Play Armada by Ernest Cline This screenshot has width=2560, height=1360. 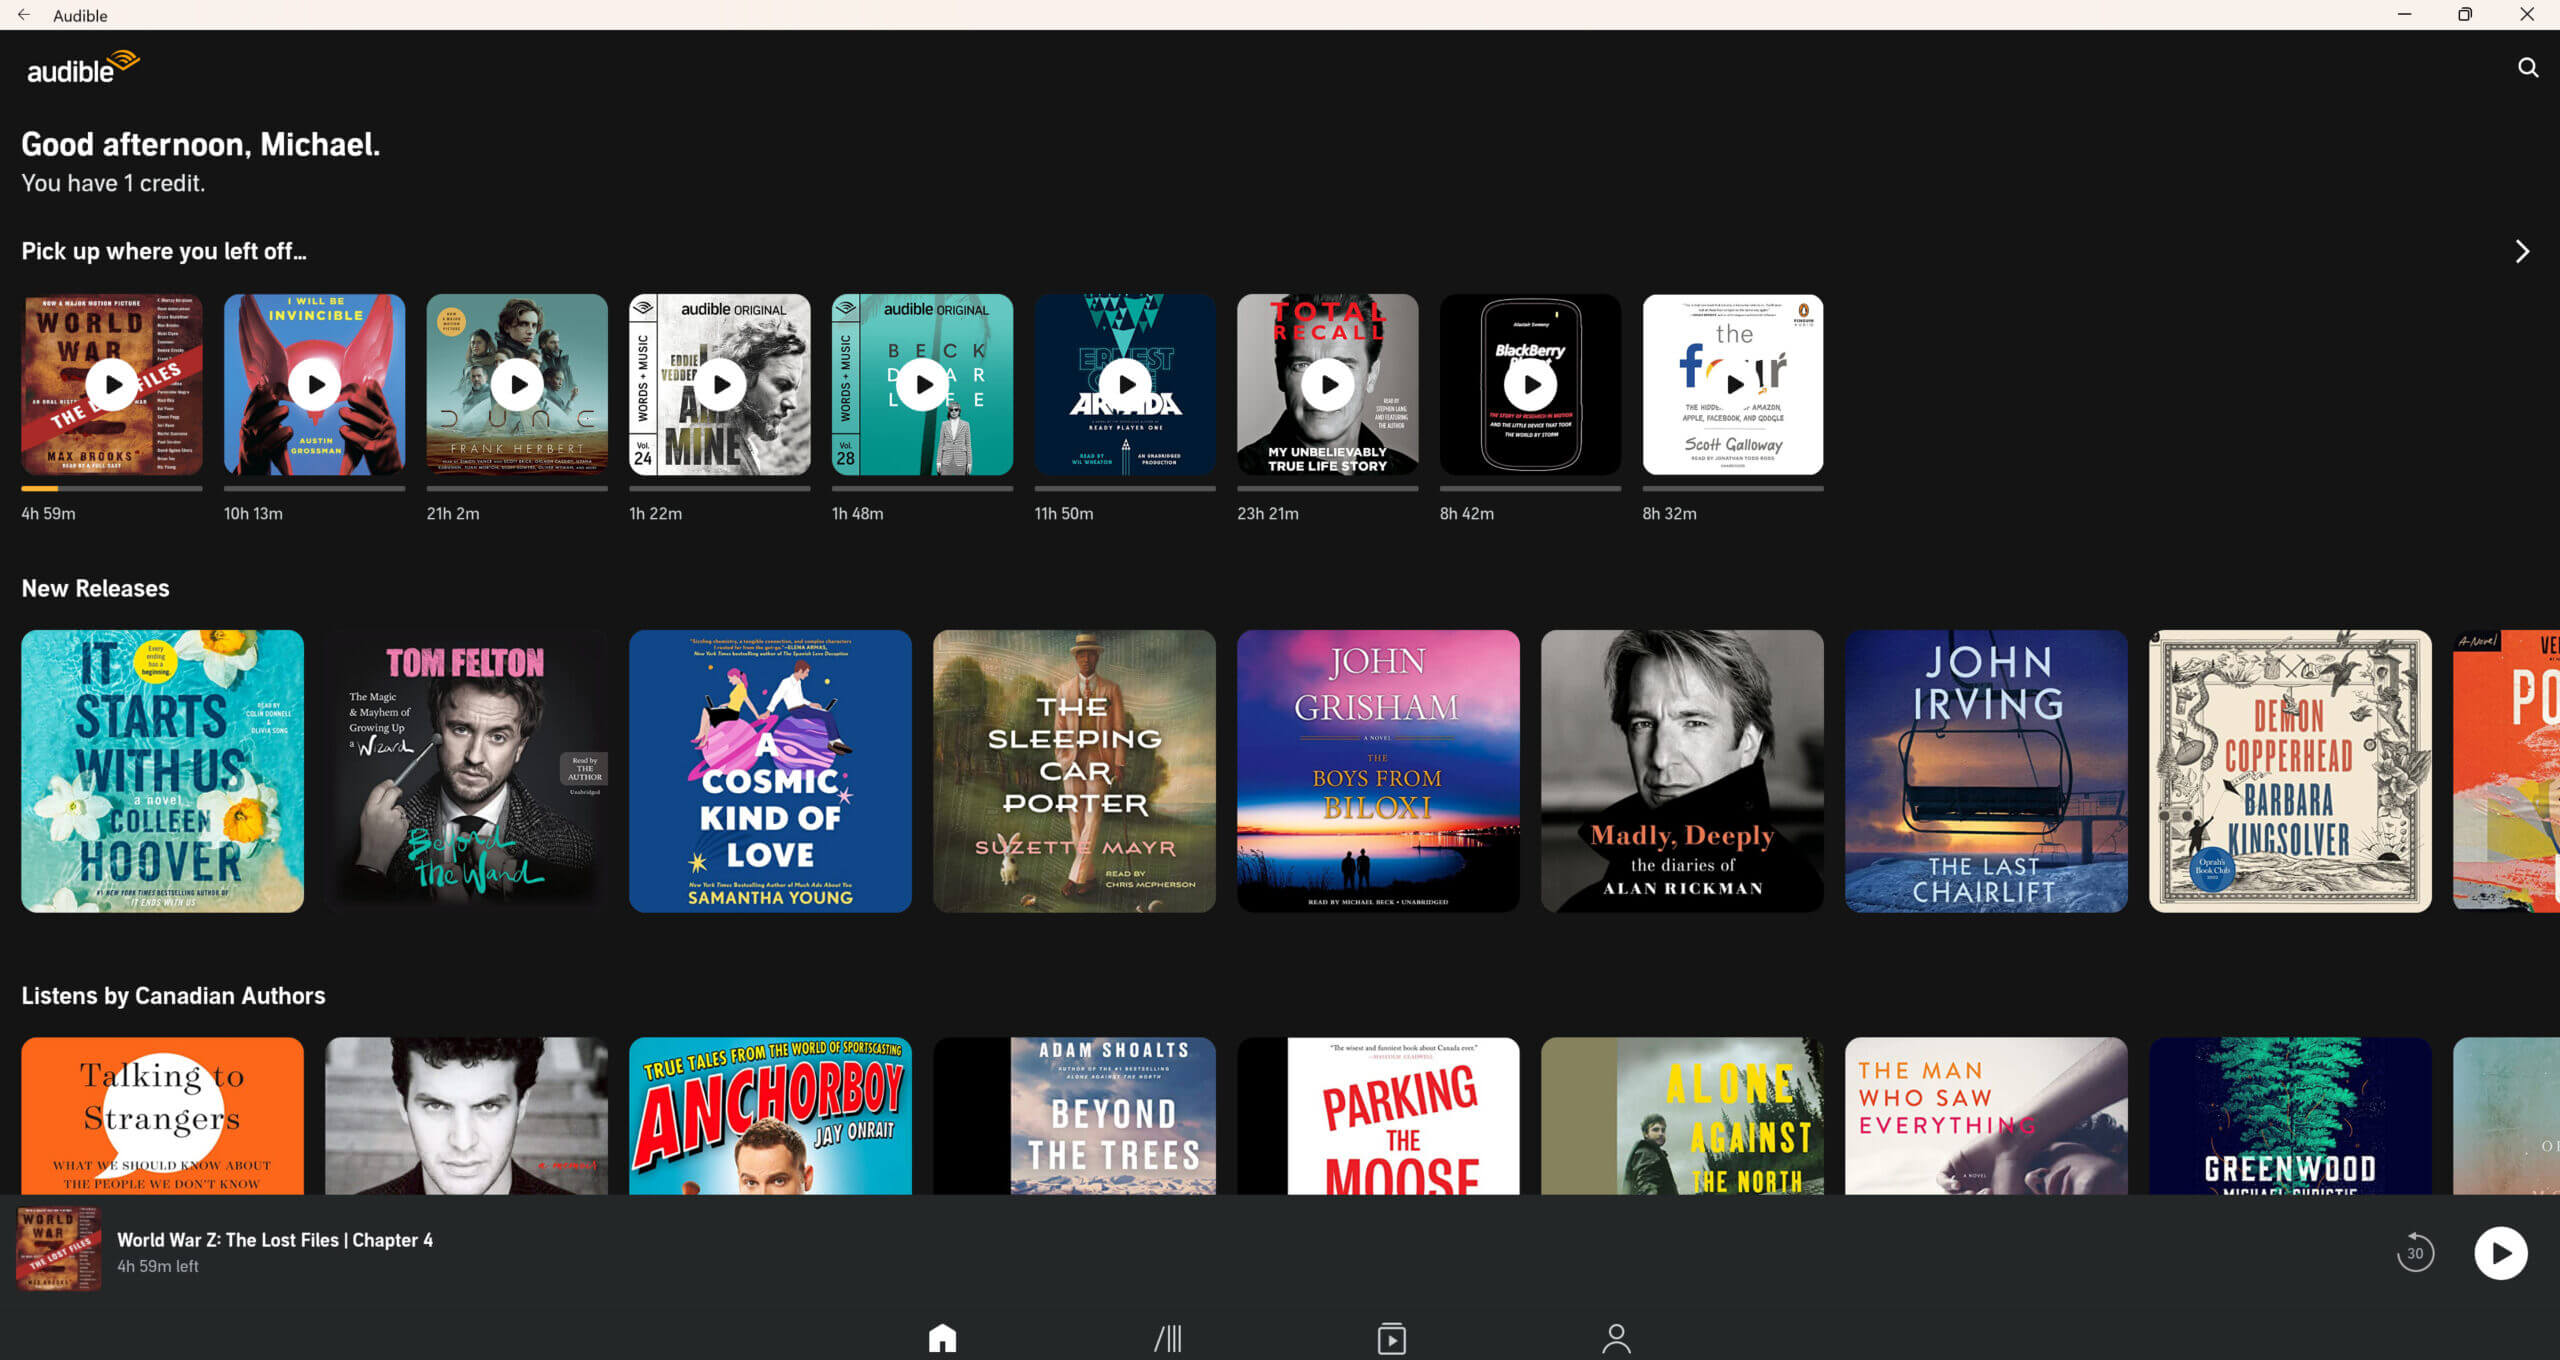tap(1125, 384)
